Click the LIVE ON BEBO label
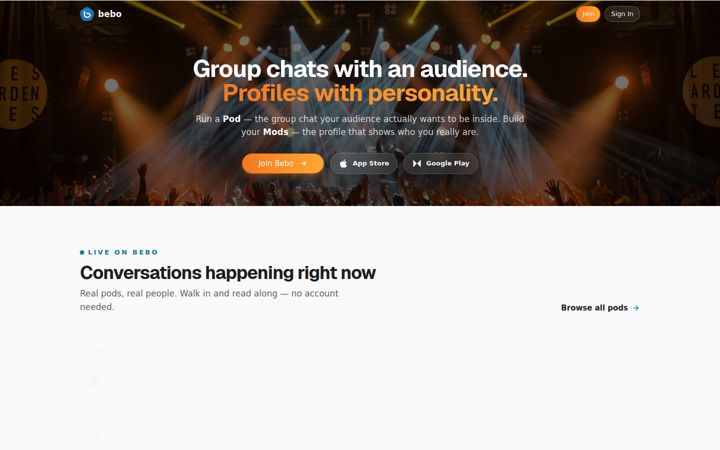The height and width of the screenshot is (450, 720). pyautogui.click(x=123, y=252)
